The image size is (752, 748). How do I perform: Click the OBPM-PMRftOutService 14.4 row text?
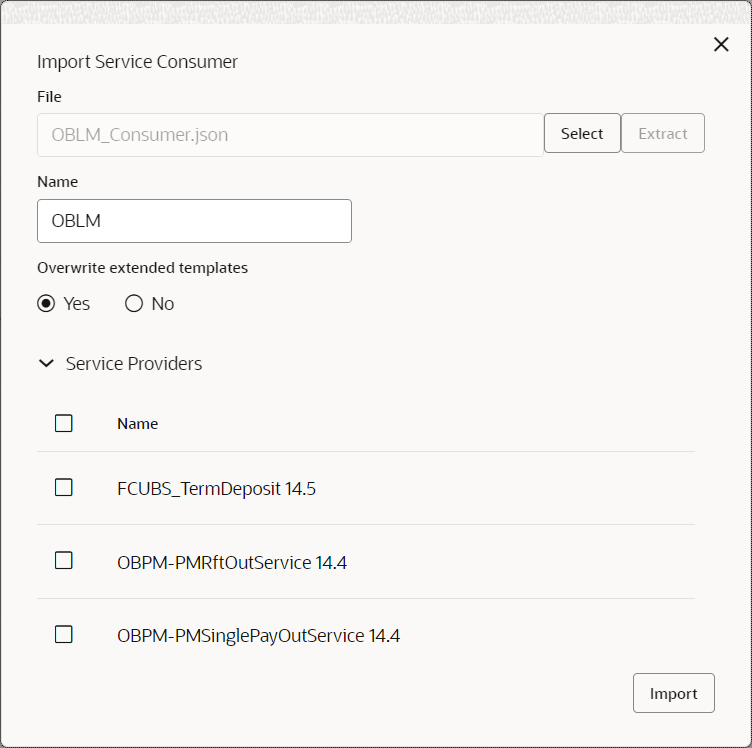[232, 562]
